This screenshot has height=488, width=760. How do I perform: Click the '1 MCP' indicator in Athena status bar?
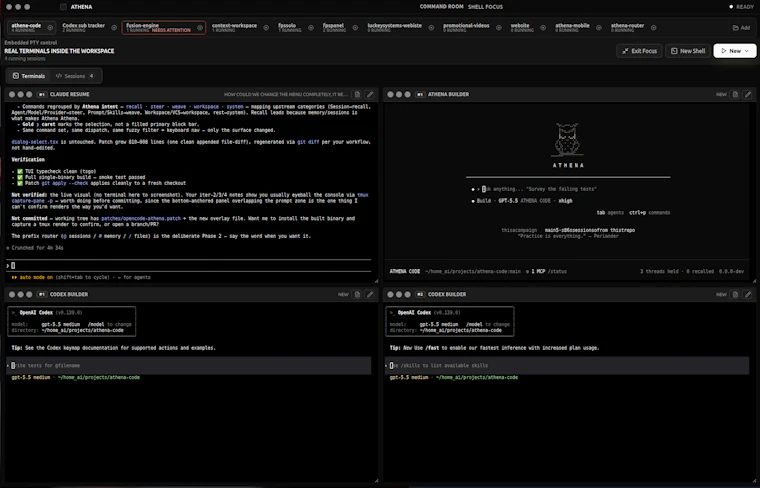535,271
